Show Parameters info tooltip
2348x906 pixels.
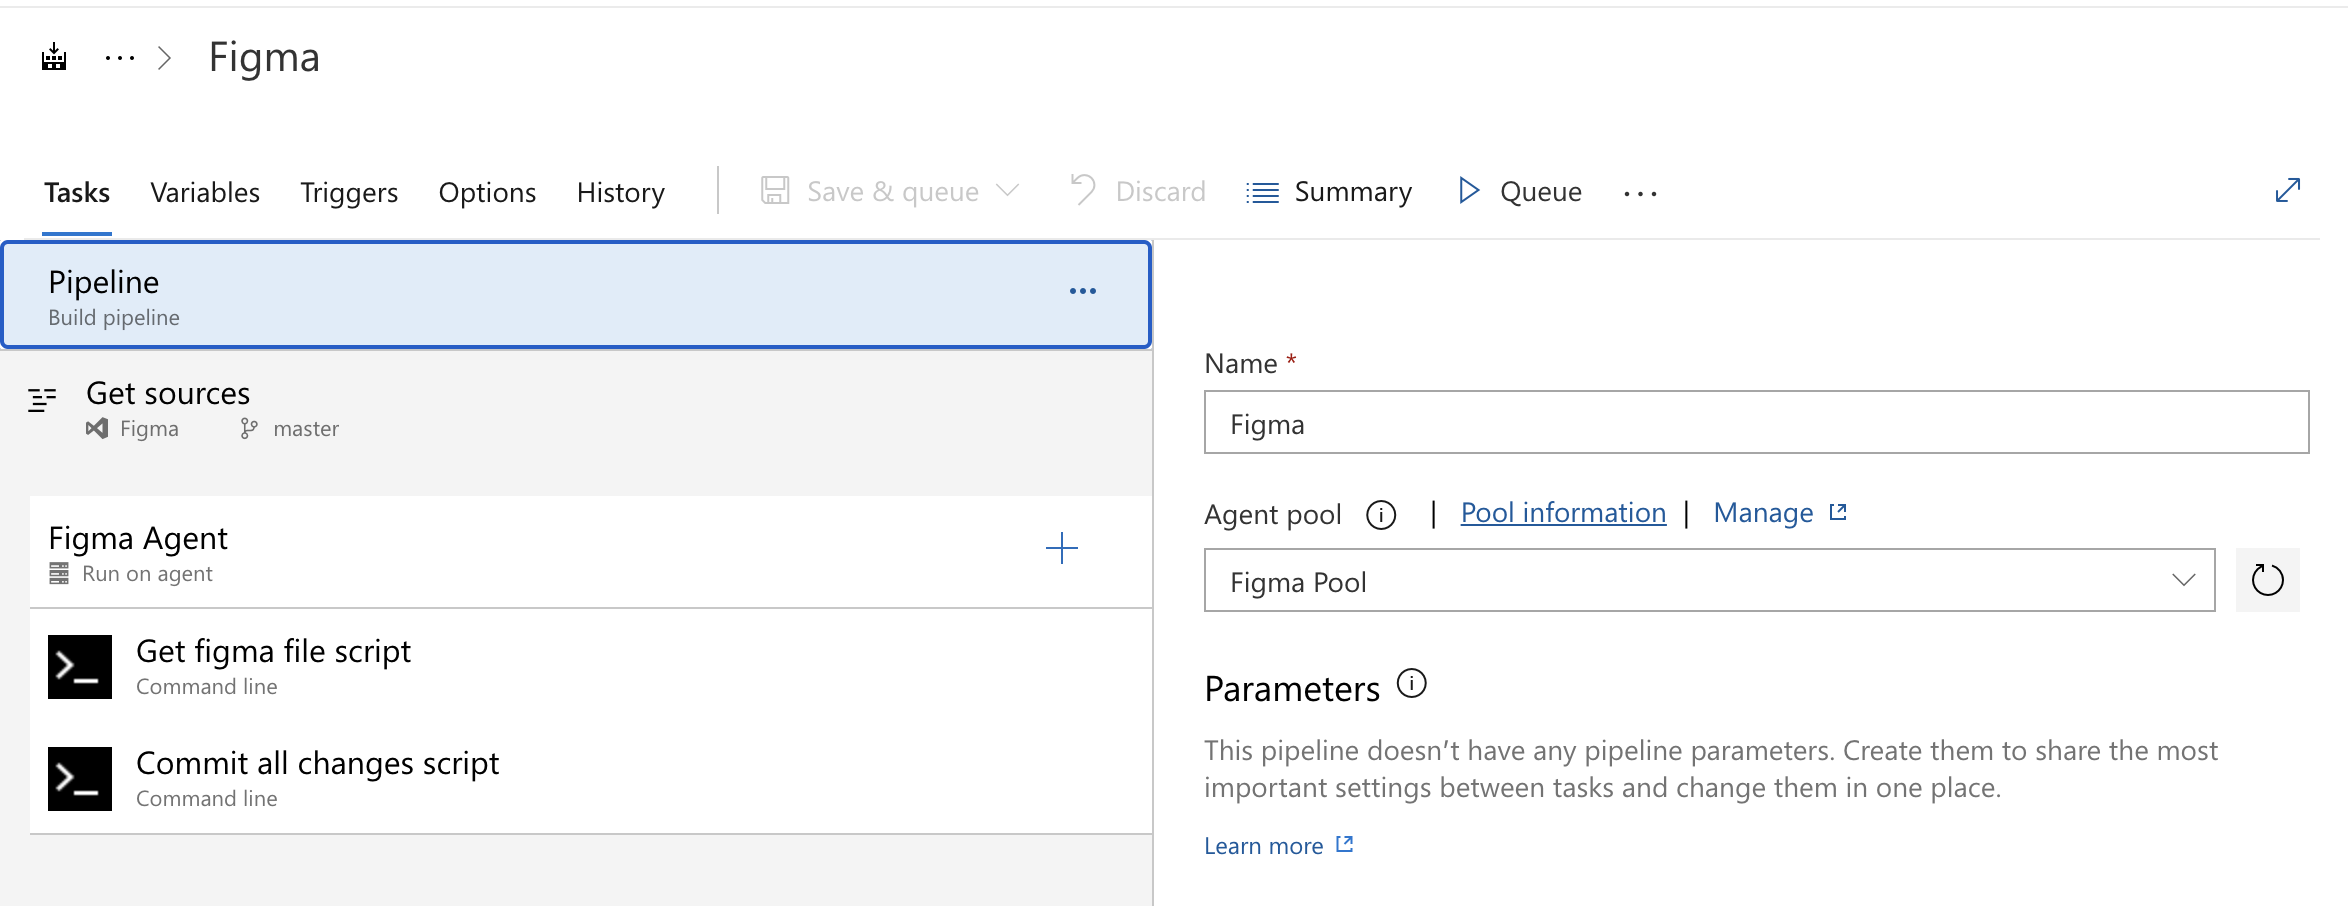click(1411, 685)
